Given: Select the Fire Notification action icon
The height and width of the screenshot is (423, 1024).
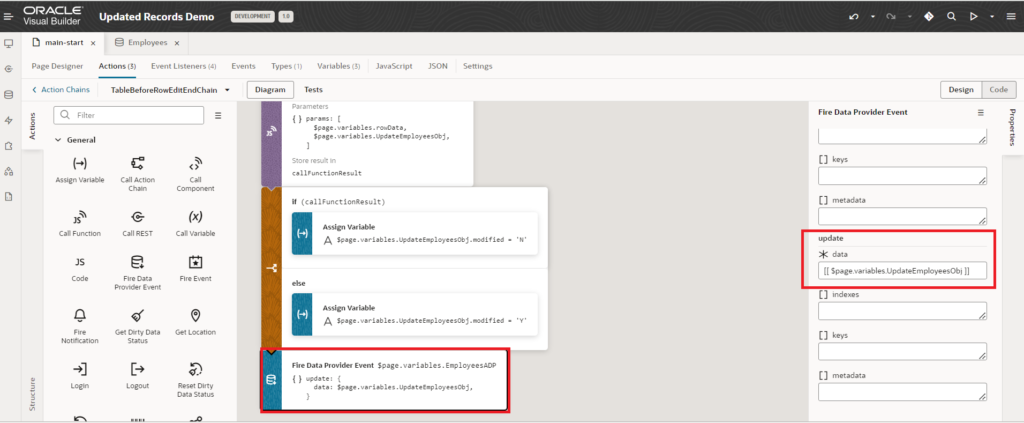Looking at the screenshot, I should pos(80,316).
